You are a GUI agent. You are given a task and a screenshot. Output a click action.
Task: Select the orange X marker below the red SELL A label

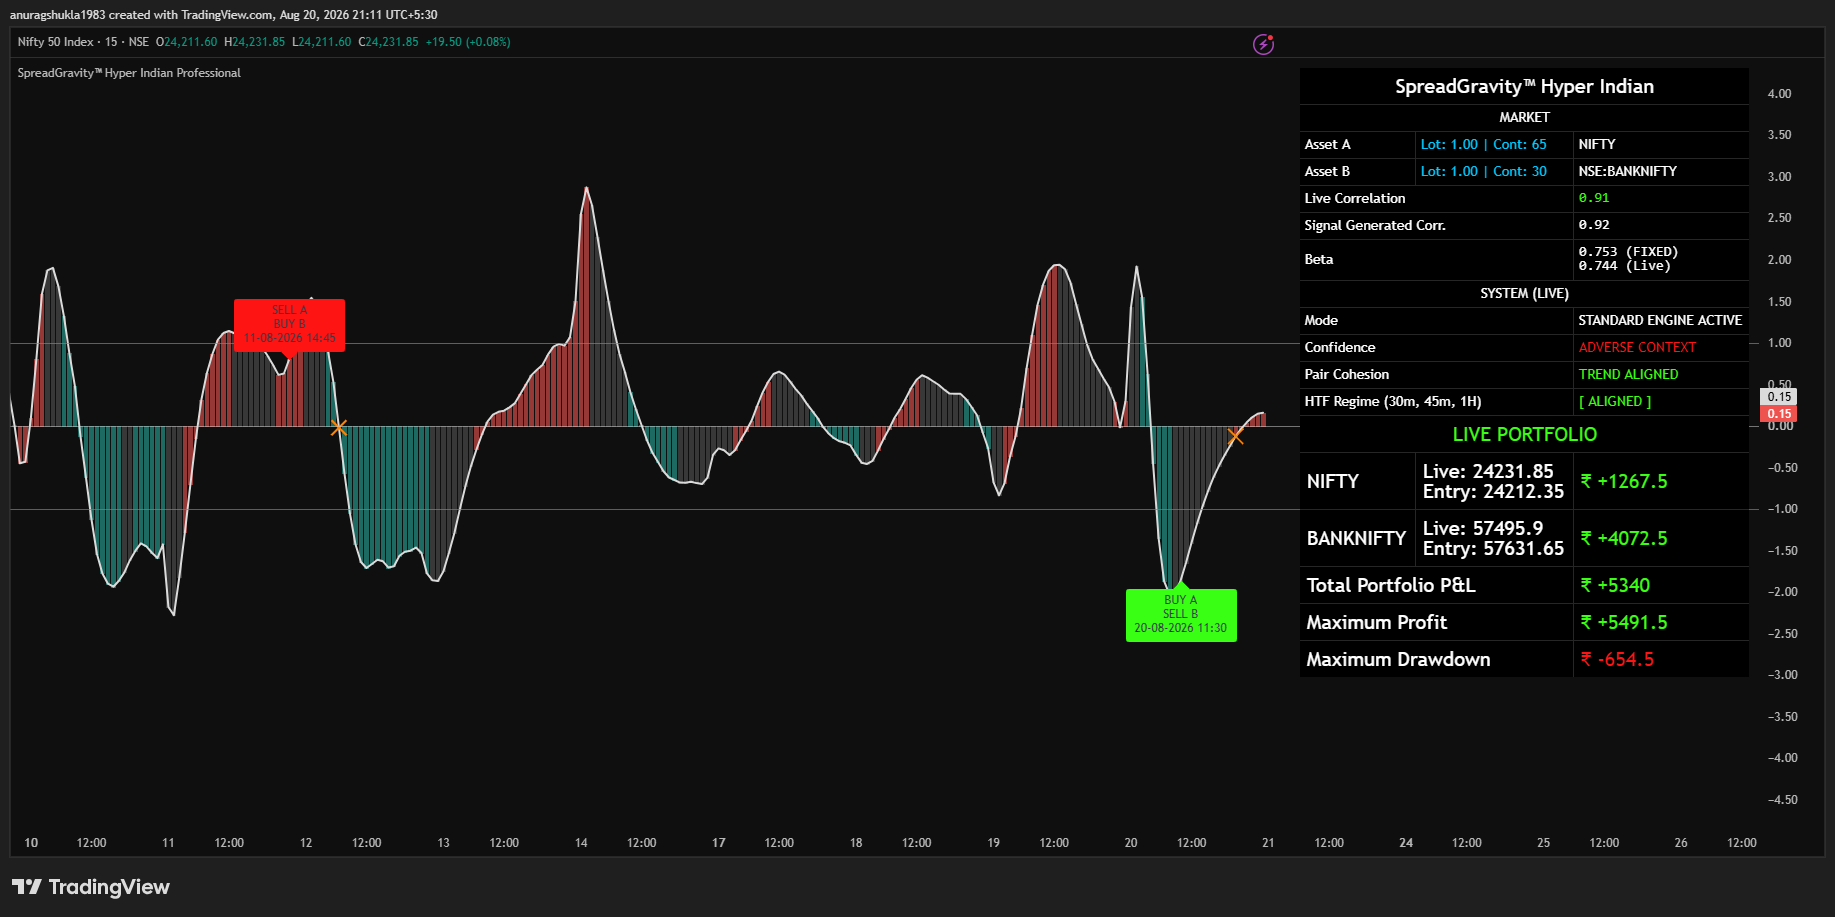pos(339,428)
